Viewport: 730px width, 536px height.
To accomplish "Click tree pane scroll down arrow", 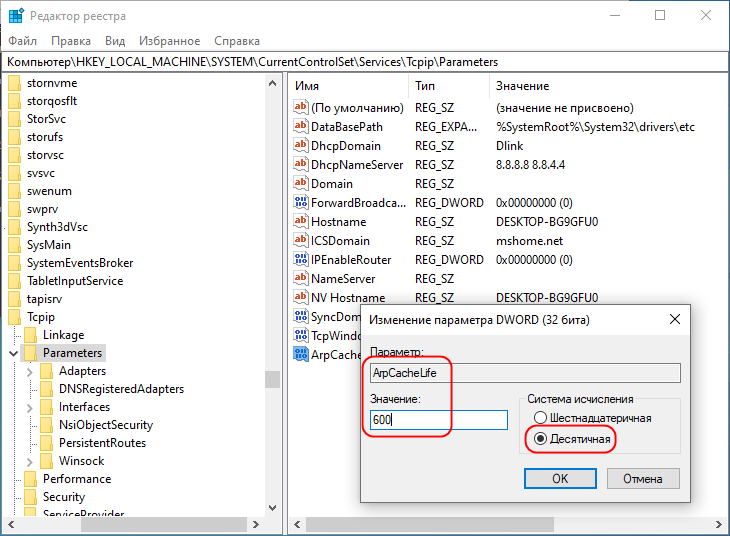I will [x=272, y=508].
